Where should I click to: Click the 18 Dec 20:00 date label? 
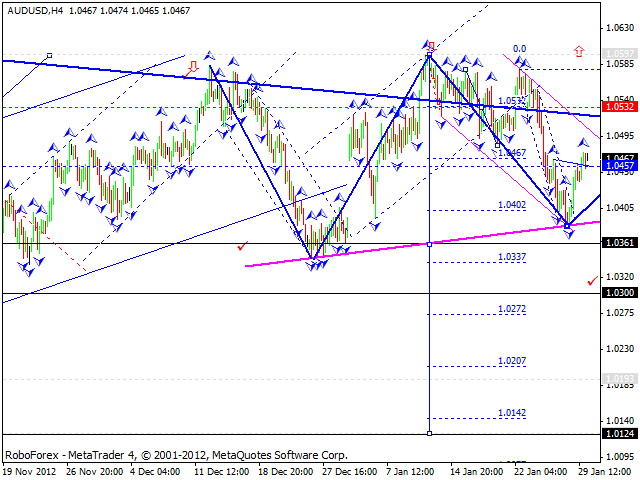click(x=286, y=472)
